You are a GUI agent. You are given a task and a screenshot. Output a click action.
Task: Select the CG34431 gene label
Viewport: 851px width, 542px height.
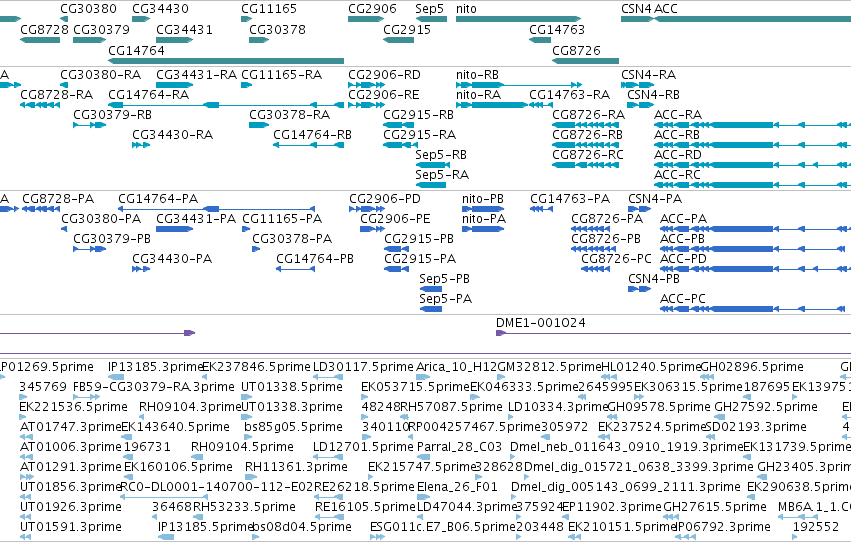[184, 29]
